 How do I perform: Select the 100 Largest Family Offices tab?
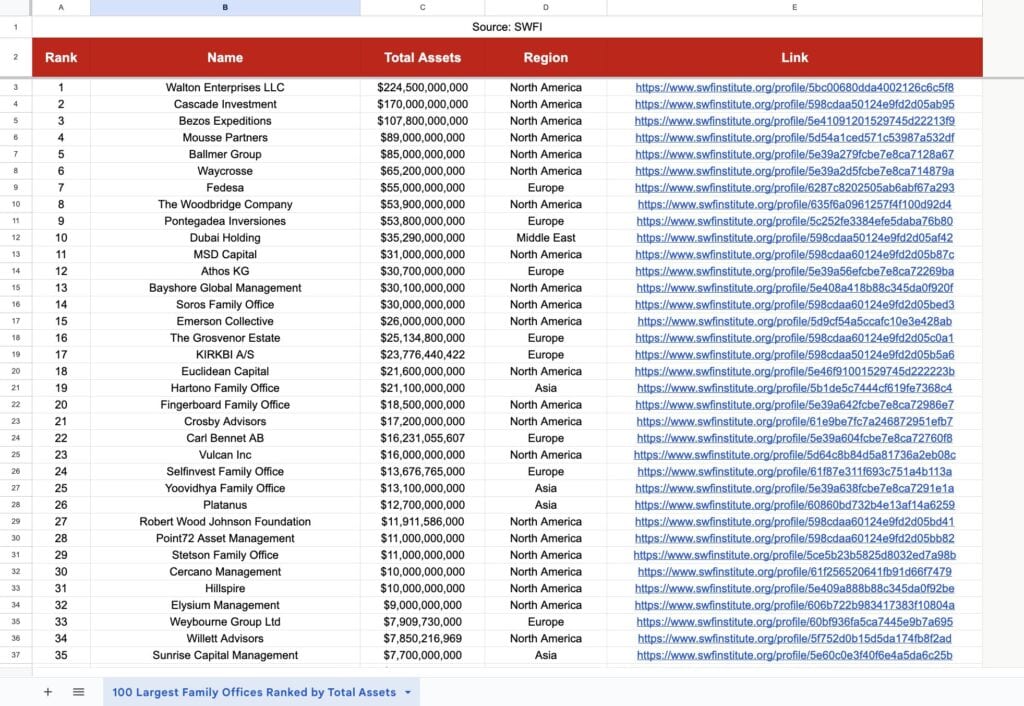click(x=253, y=692)
